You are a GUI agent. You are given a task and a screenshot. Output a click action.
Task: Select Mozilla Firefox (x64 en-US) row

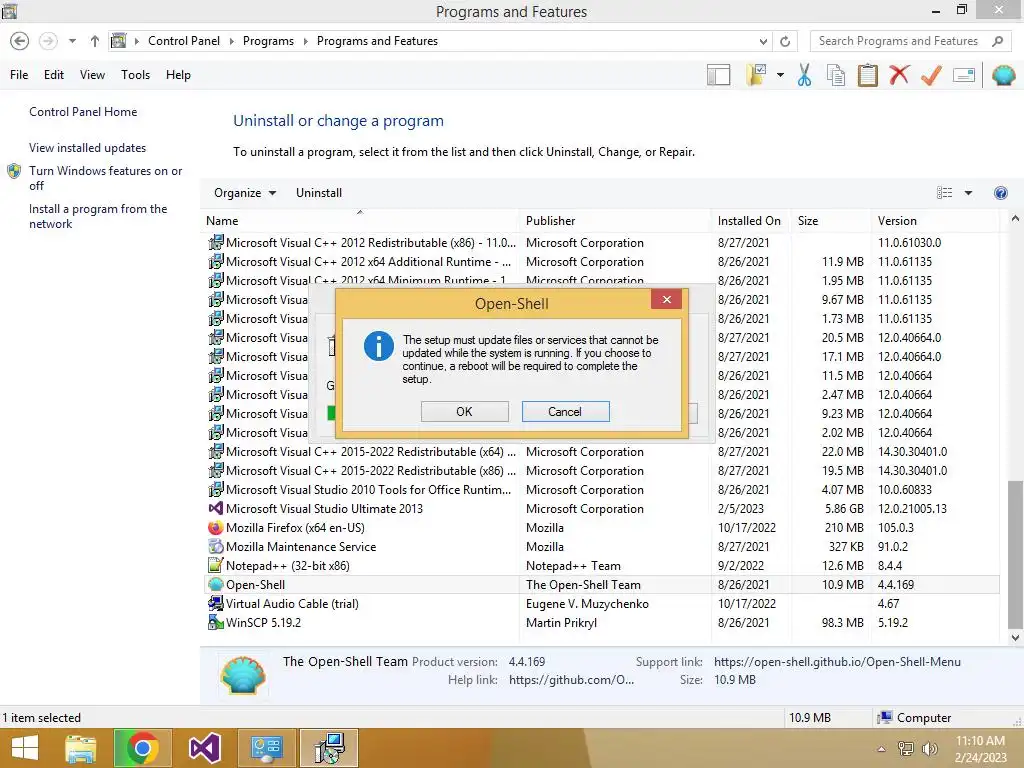[x=601, y=528]
